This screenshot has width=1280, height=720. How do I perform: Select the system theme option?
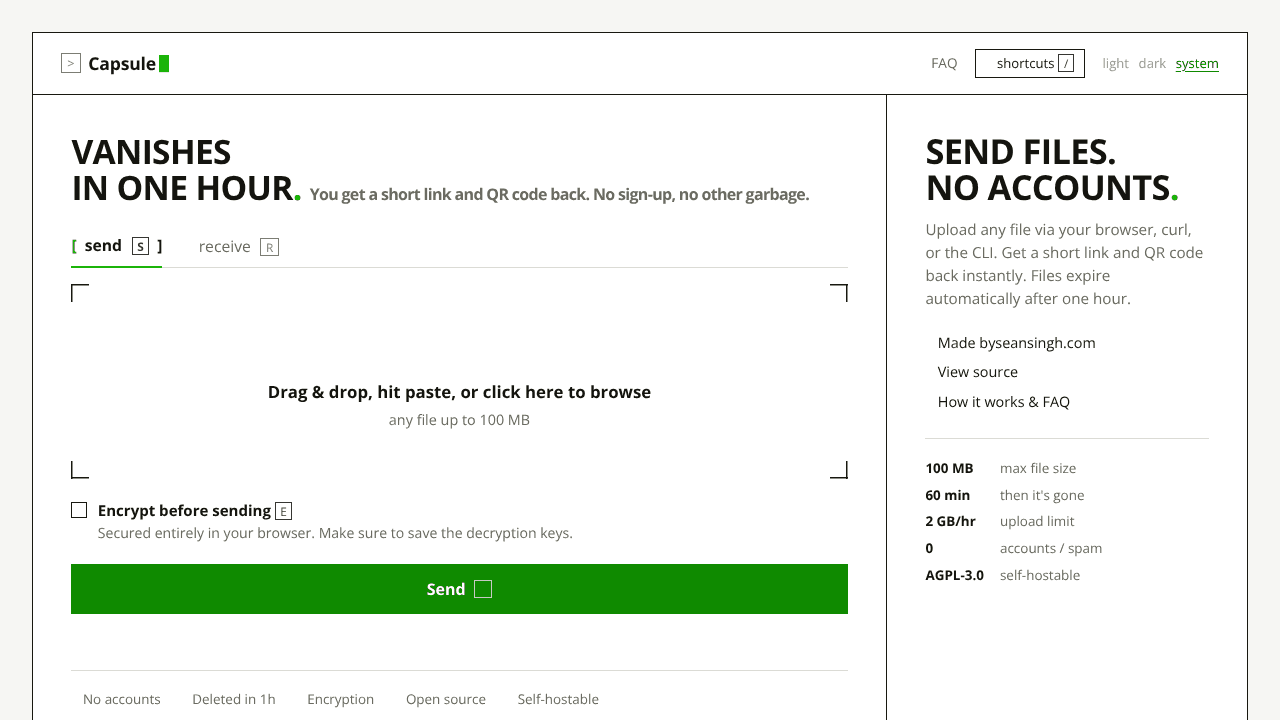pyautogui.click(x=1197, y=63)
